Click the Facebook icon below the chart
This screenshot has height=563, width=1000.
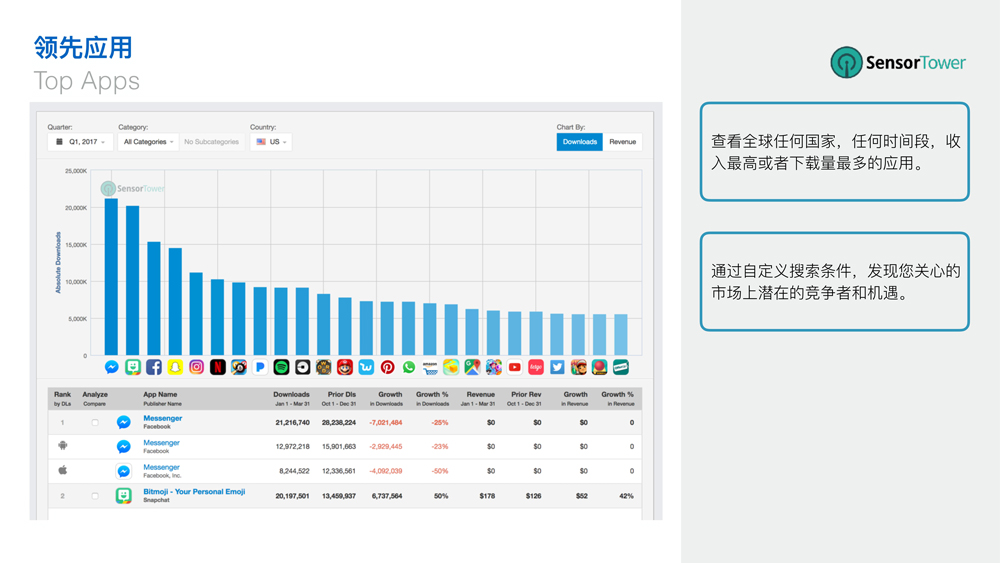[154, 368]
